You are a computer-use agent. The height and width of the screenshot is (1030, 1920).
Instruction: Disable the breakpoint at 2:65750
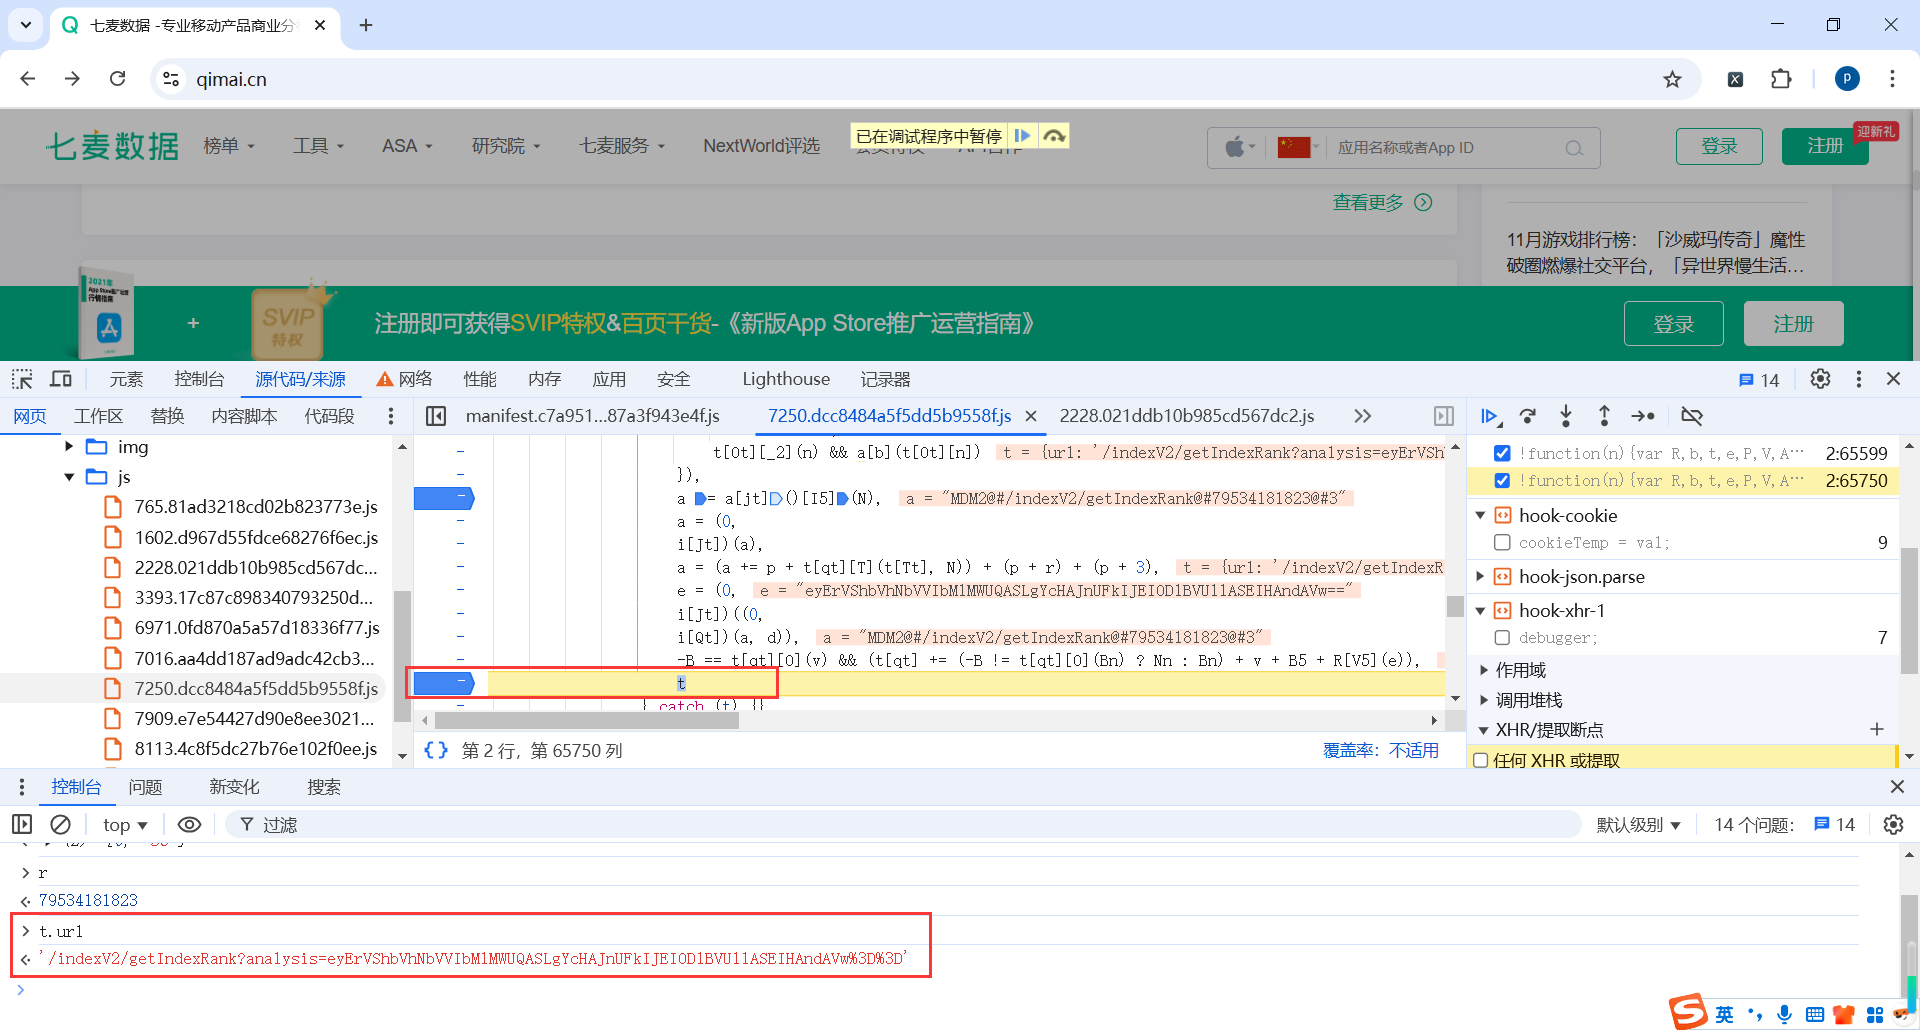pos(1502,481)
